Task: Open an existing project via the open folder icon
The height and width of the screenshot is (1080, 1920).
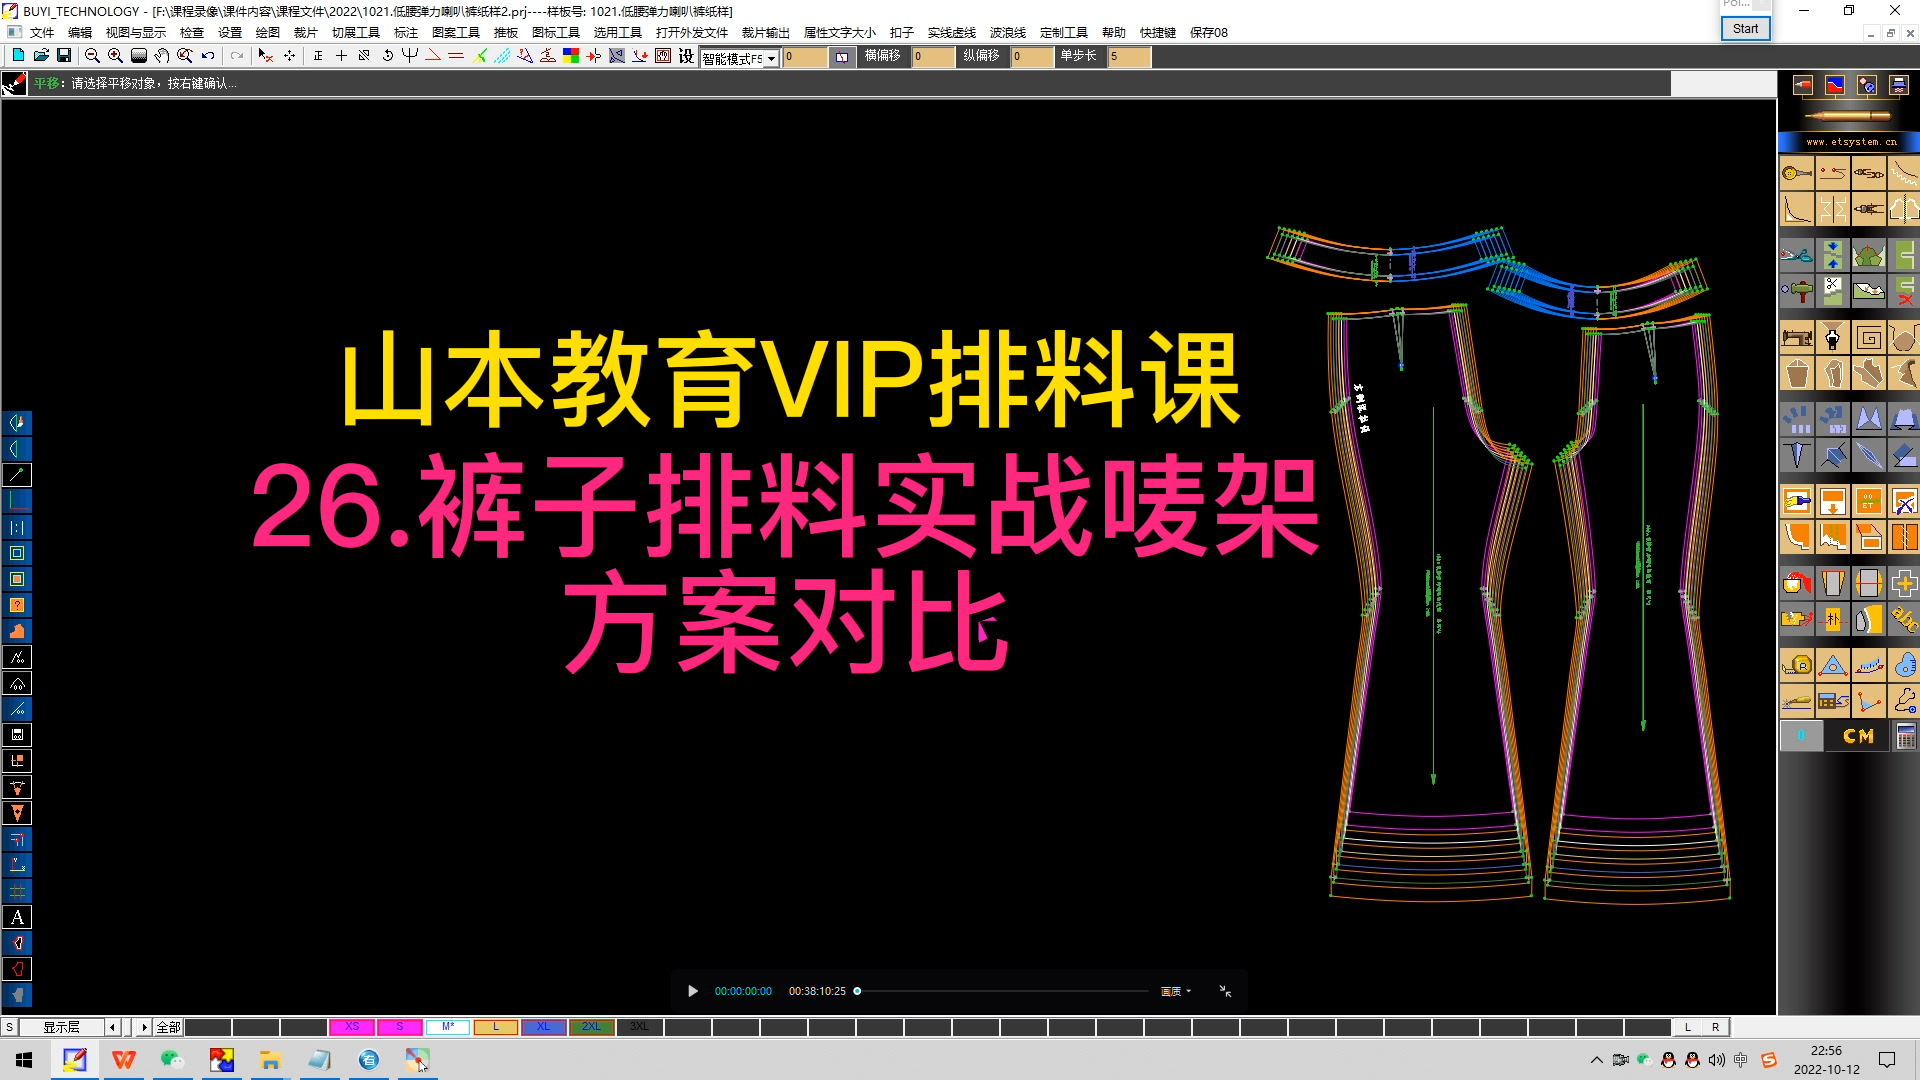Action: (x=41, y=56)
